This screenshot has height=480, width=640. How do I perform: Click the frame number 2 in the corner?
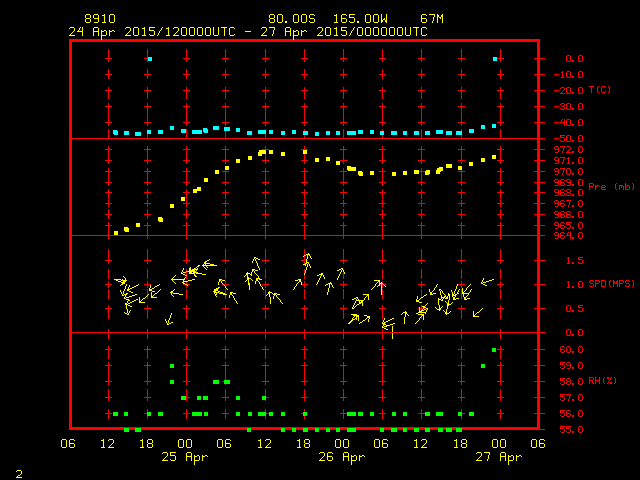coord(19,474)
